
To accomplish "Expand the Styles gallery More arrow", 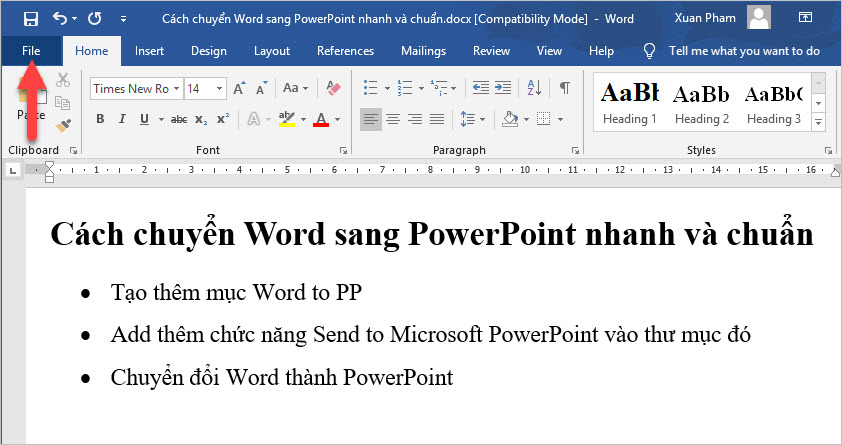I will [818, 122].
